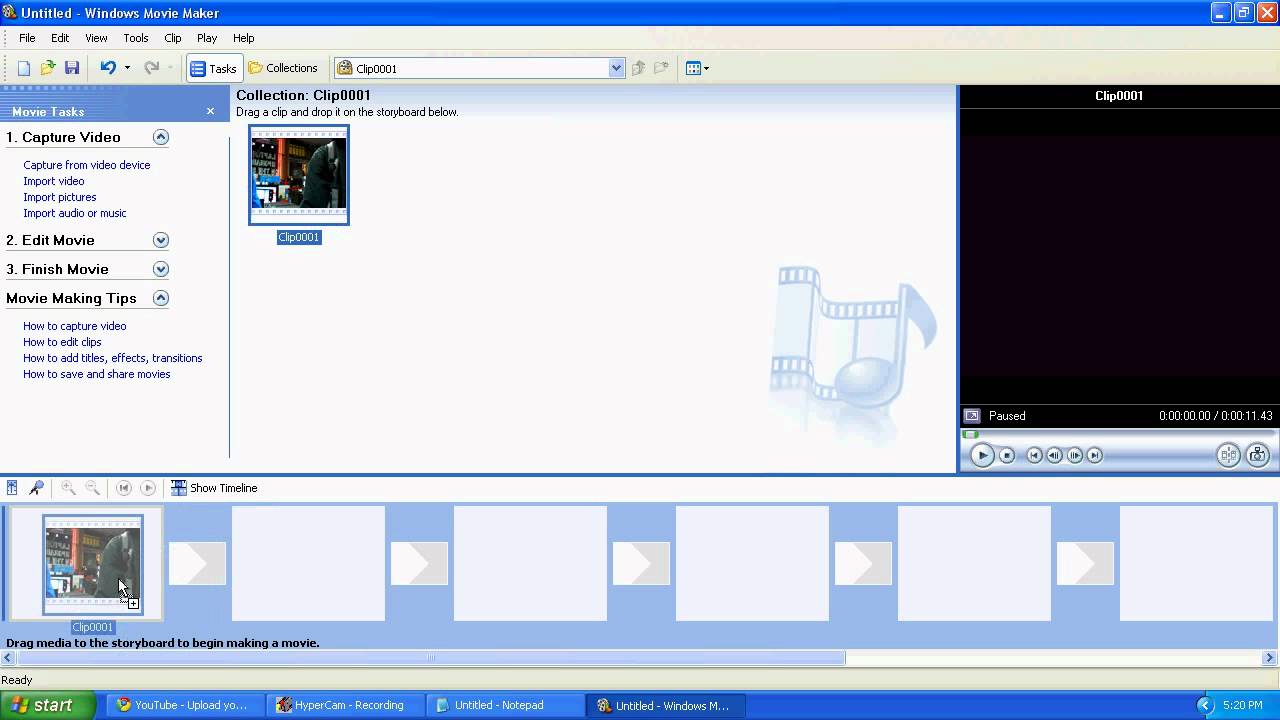The height and width of the screenshot is (720, 1280).
Task: Click the up one level icon
Action: pyautogui.click(x=638, y=68)
